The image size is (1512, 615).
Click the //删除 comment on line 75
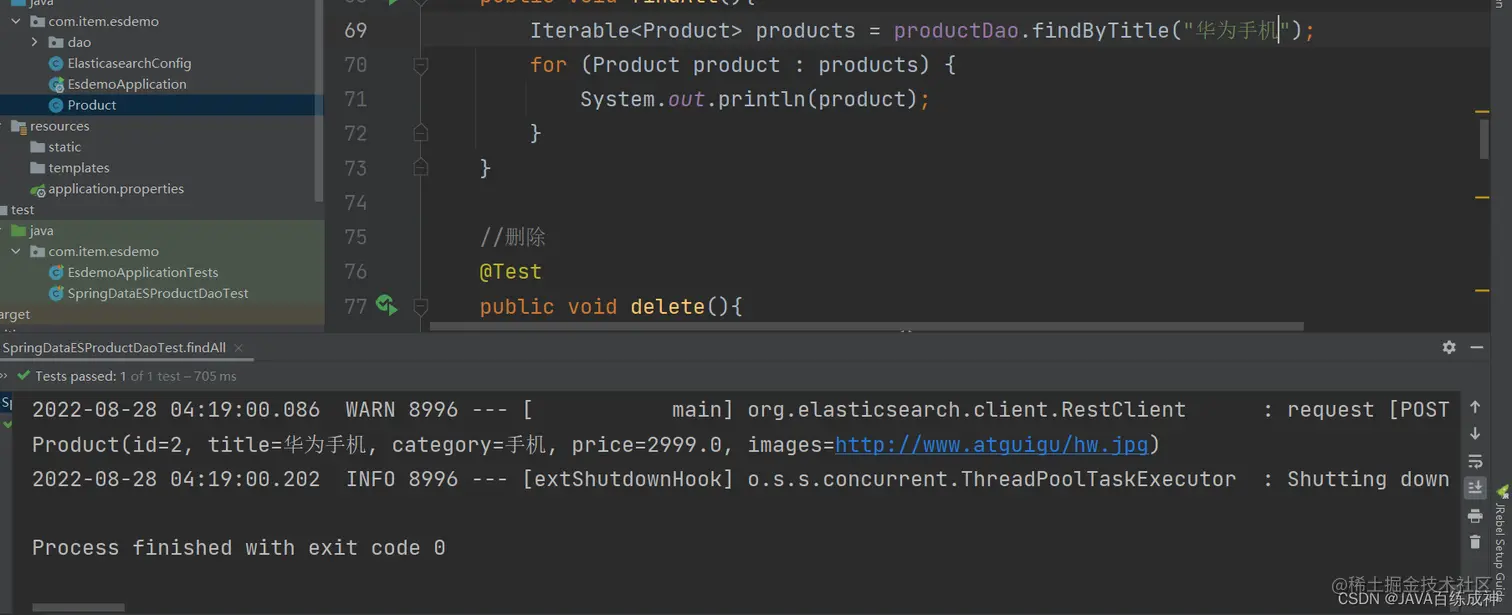[513, 237]
